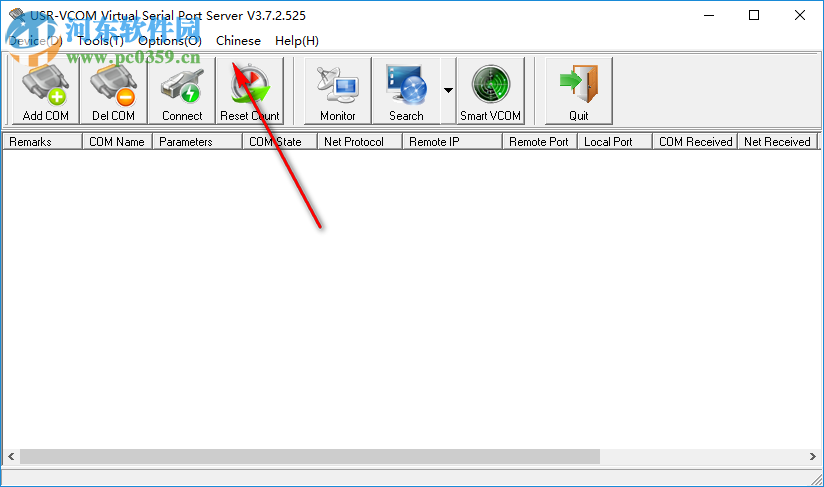Click the Remote IP column header
The width and height of the screenshot is (824, 487).
coord(452,142)
